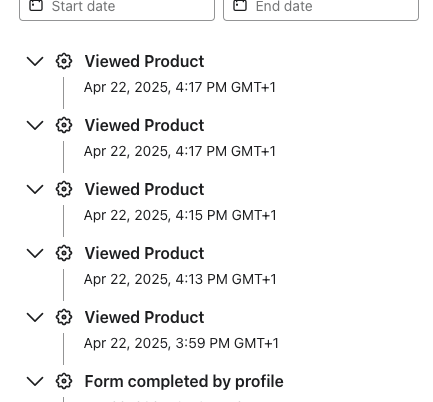Viewport: 433px width, 402px height.
Task: Click gear icon of topmost Viewed Product event
Action: tap(64, 61)
